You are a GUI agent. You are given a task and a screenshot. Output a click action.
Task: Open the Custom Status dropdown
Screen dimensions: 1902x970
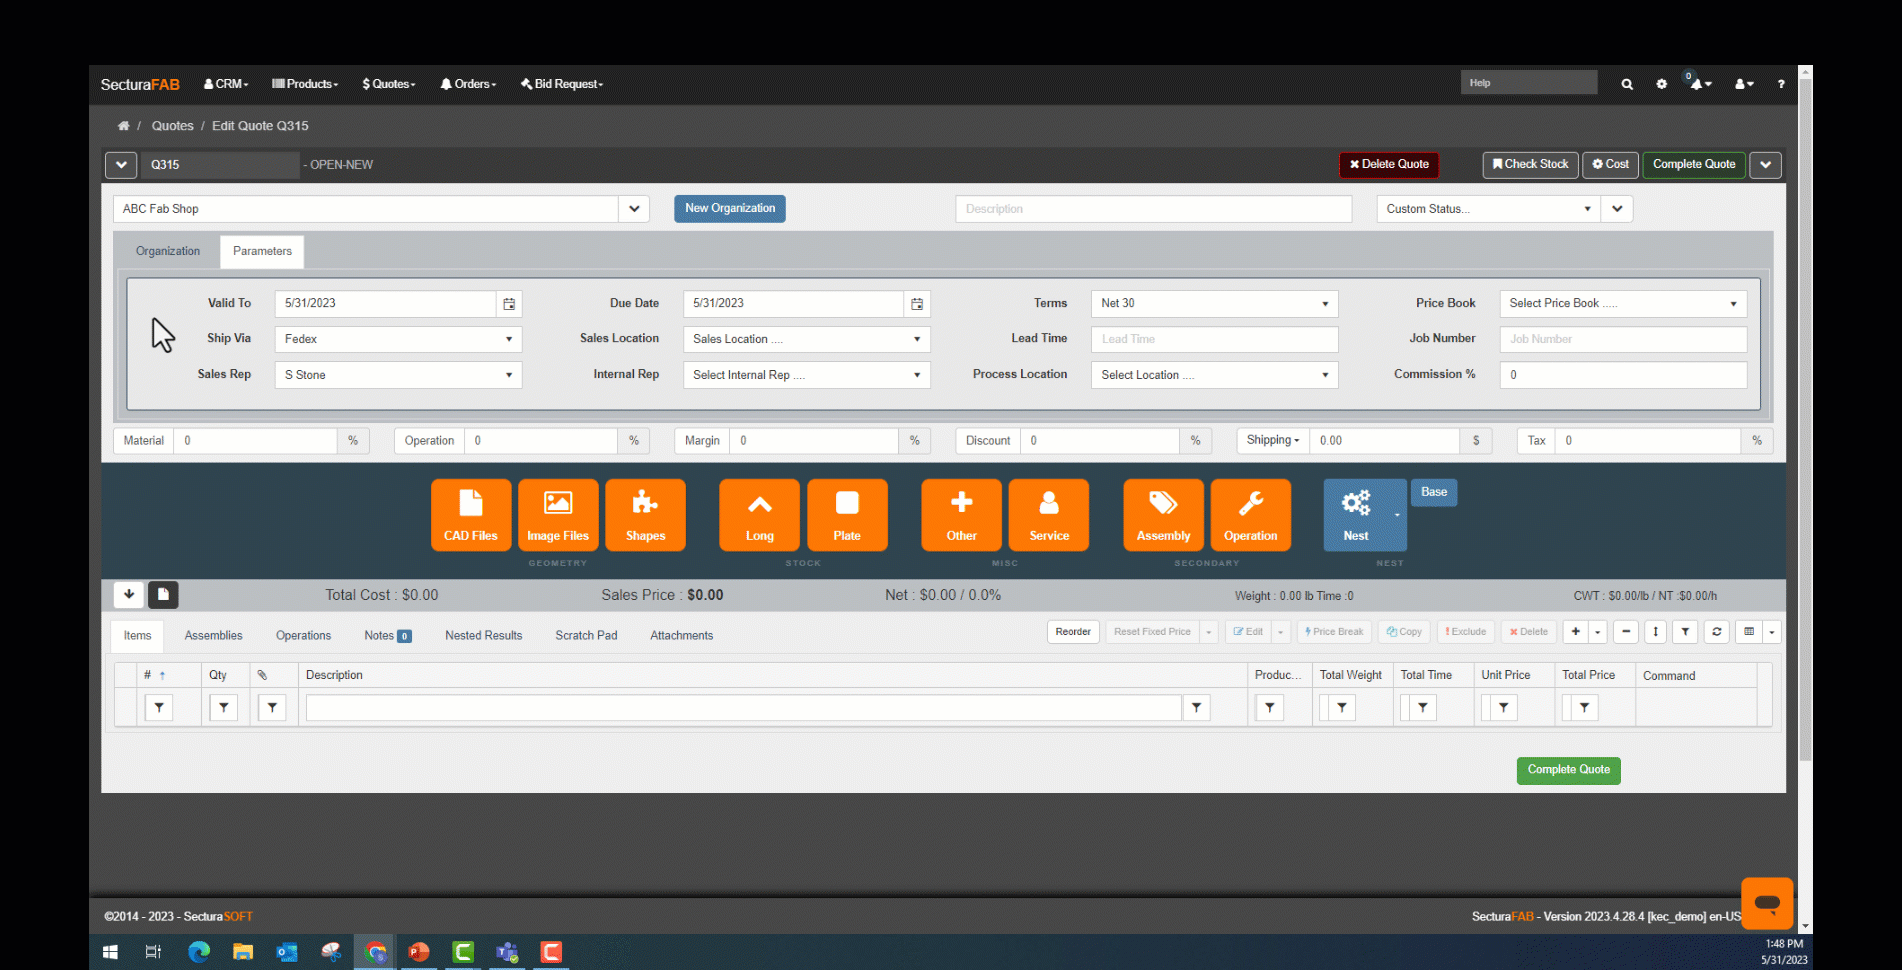click(x=1486, y=209)
